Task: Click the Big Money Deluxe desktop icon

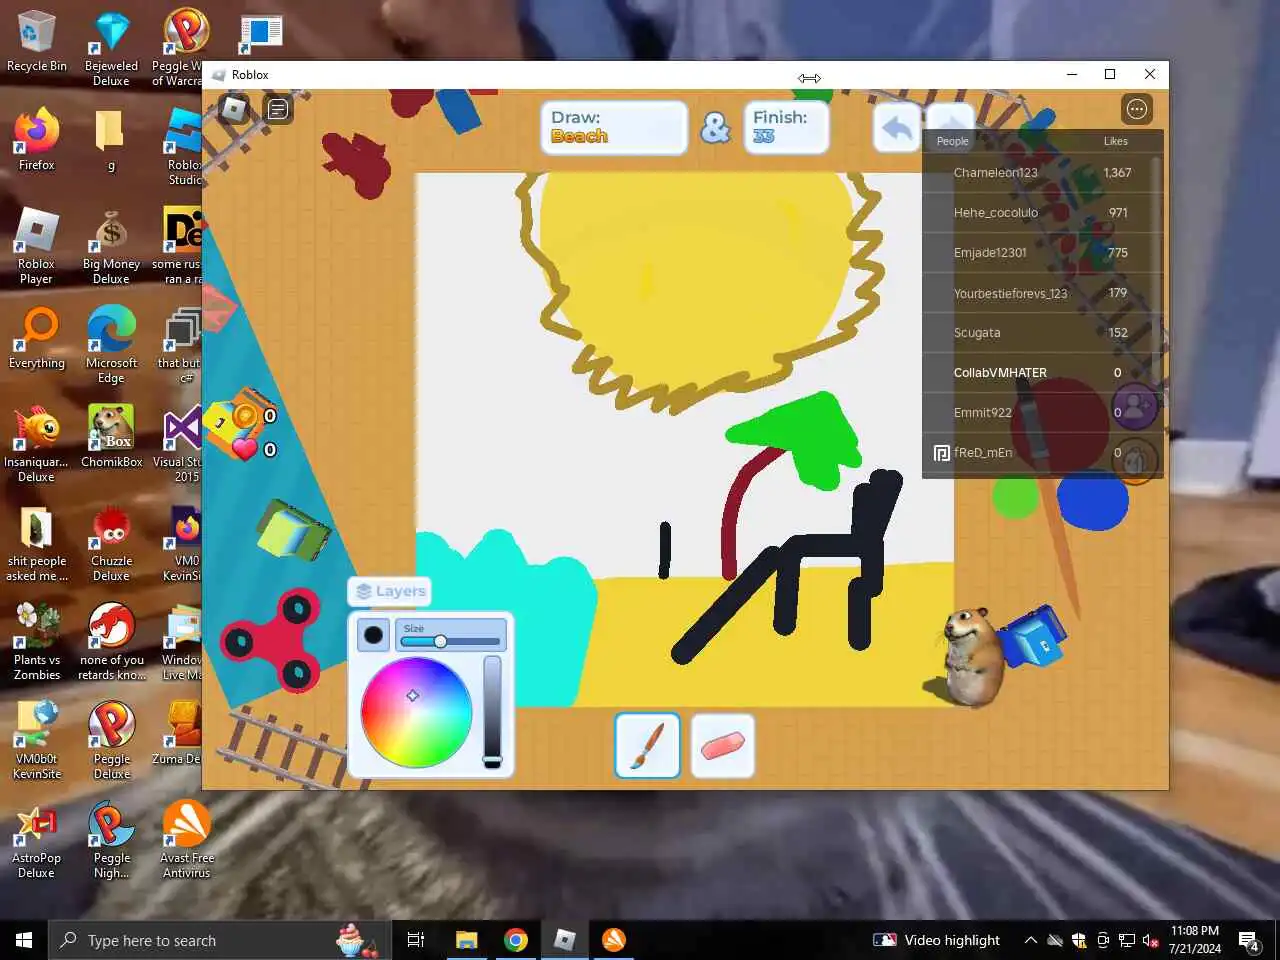Action: click(111, 246)
